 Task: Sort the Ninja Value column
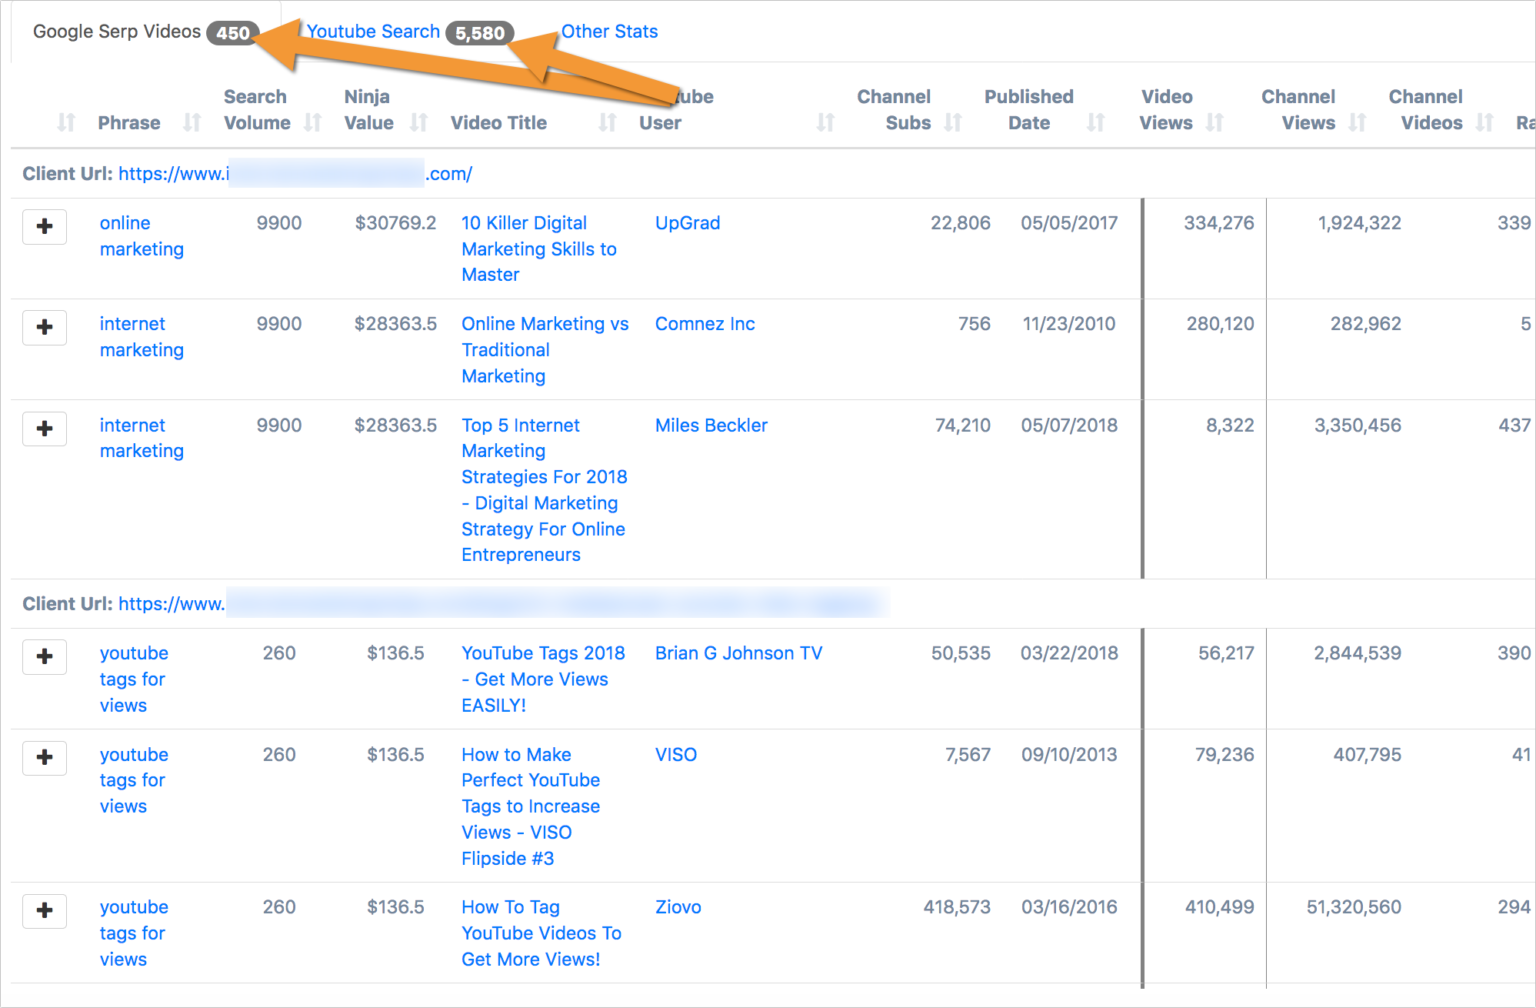coord(417,123)
